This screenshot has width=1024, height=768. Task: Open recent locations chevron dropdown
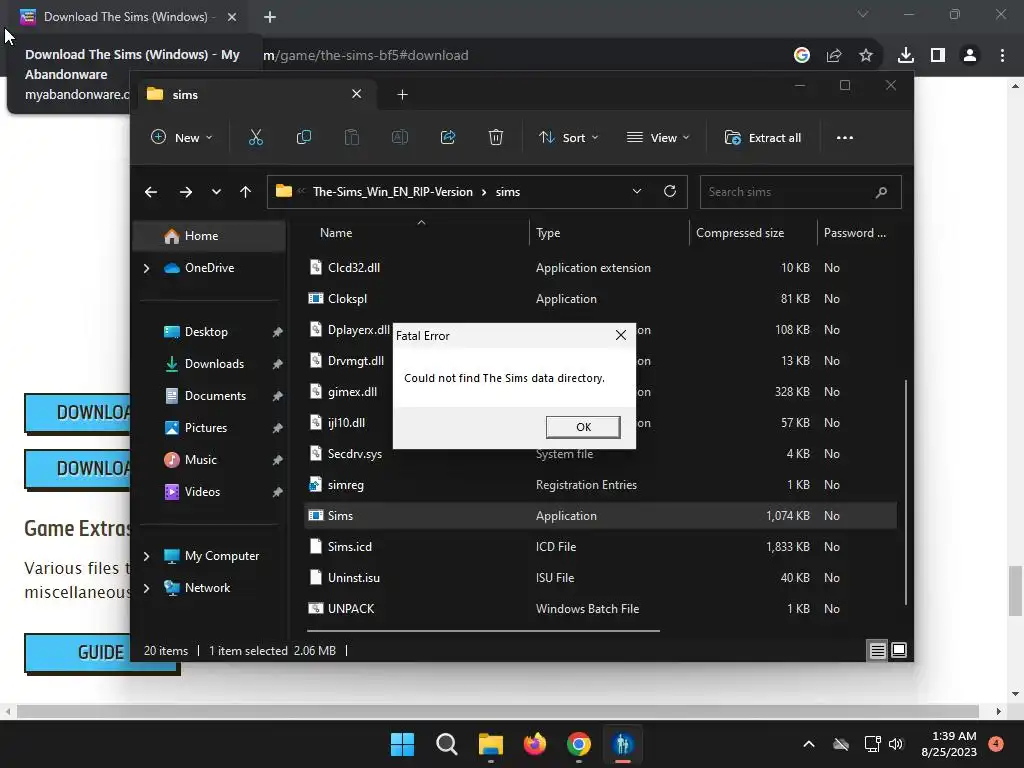216,192
